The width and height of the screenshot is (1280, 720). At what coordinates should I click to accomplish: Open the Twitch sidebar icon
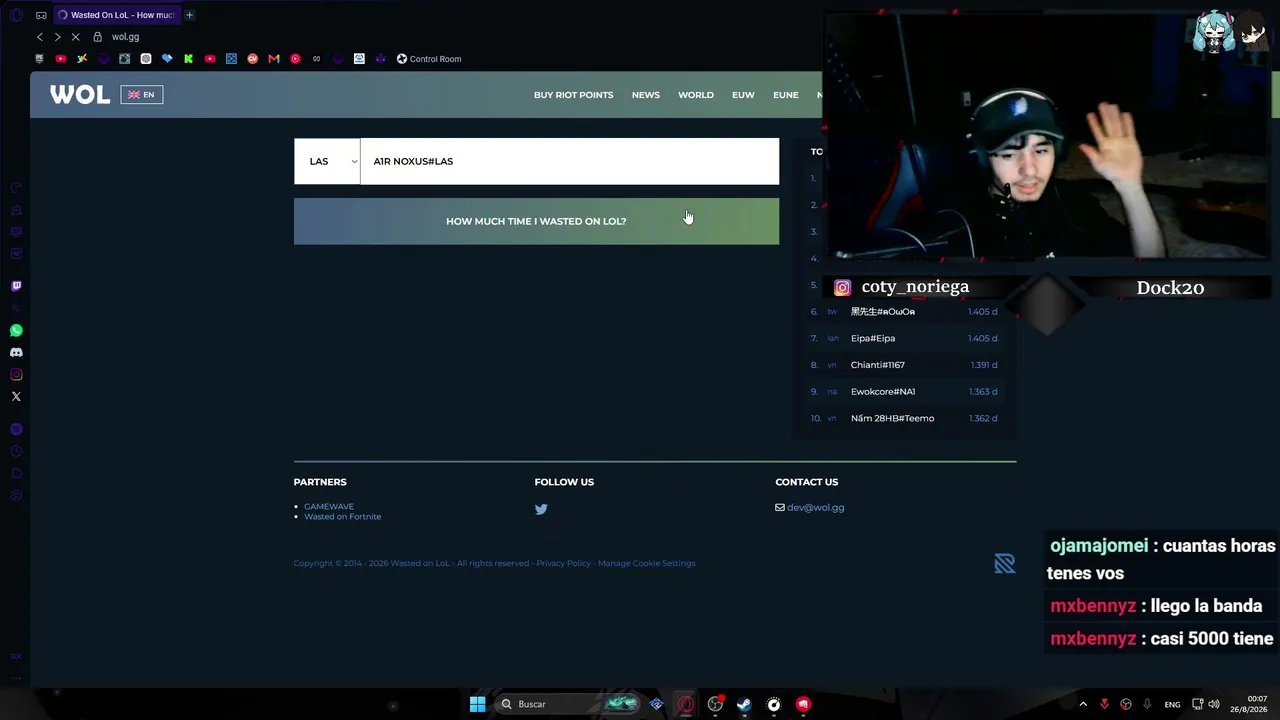click(x=16, y=286)
